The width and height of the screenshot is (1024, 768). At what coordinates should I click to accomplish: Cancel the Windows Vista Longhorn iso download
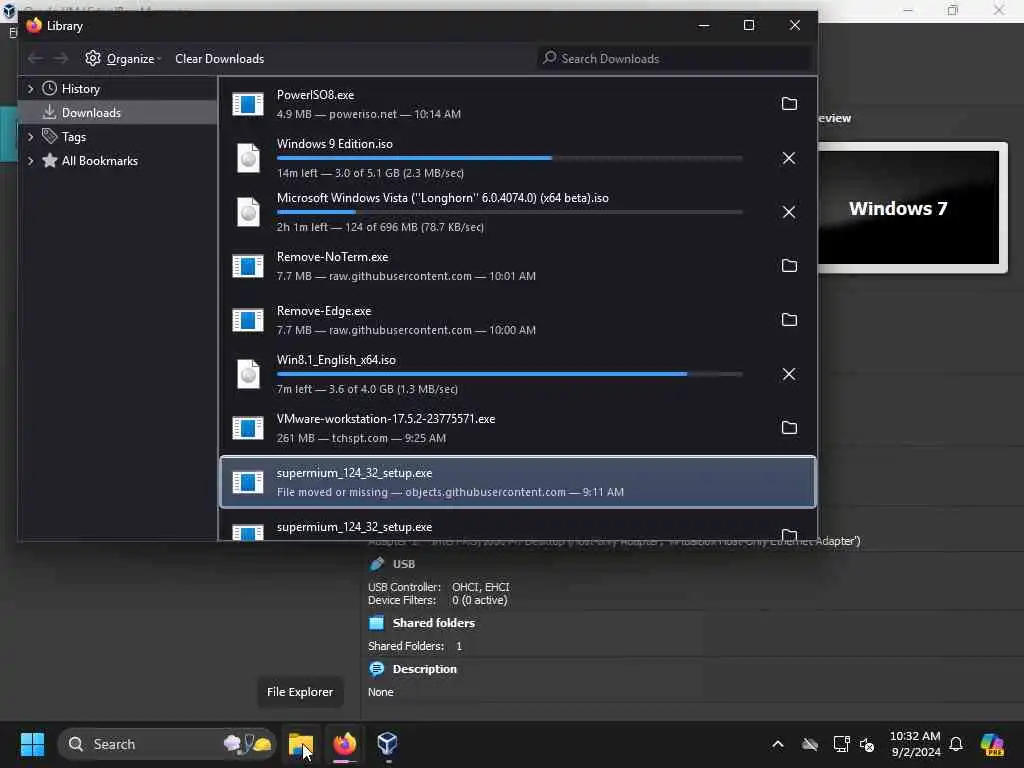click(x=789, y=212)
